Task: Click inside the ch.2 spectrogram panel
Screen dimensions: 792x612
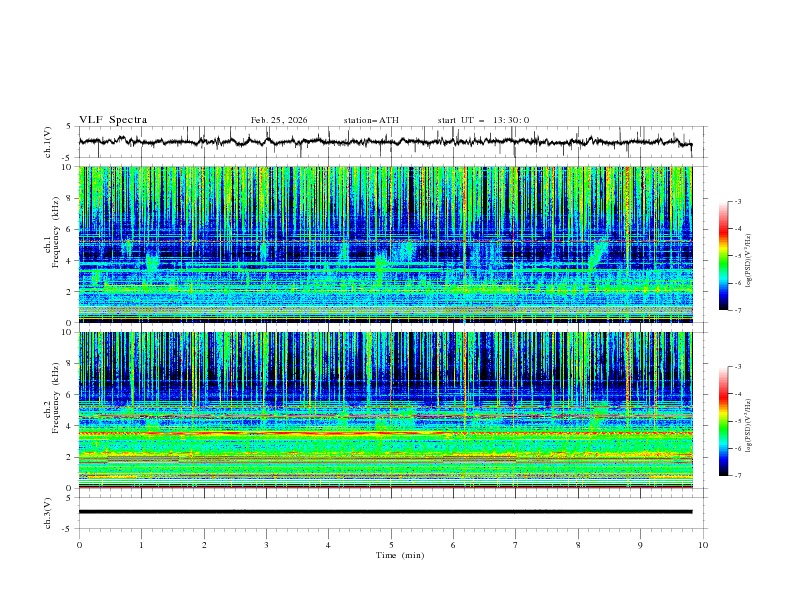Action: tap(385, 410)
